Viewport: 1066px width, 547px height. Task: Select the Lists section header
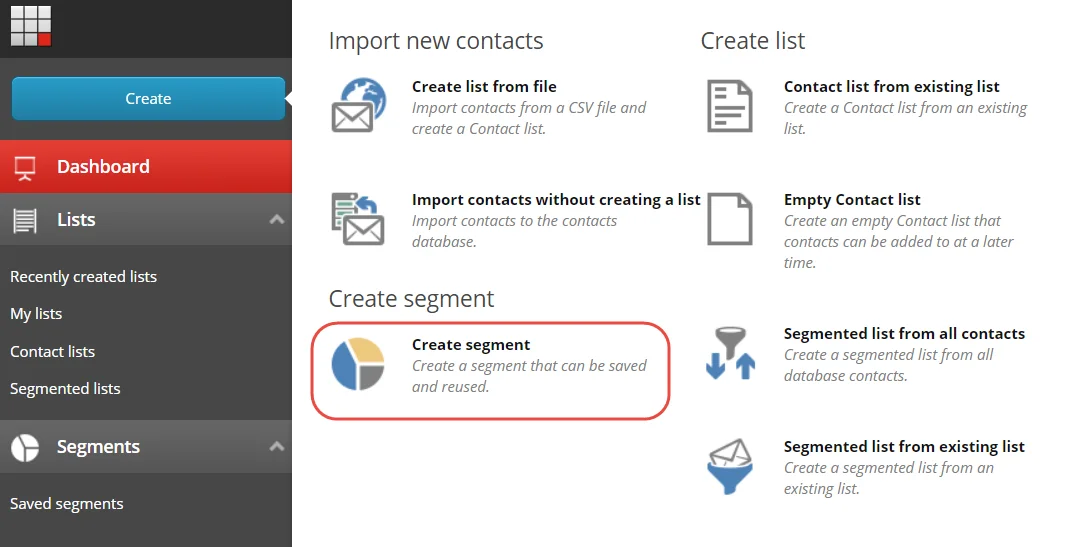145,219
